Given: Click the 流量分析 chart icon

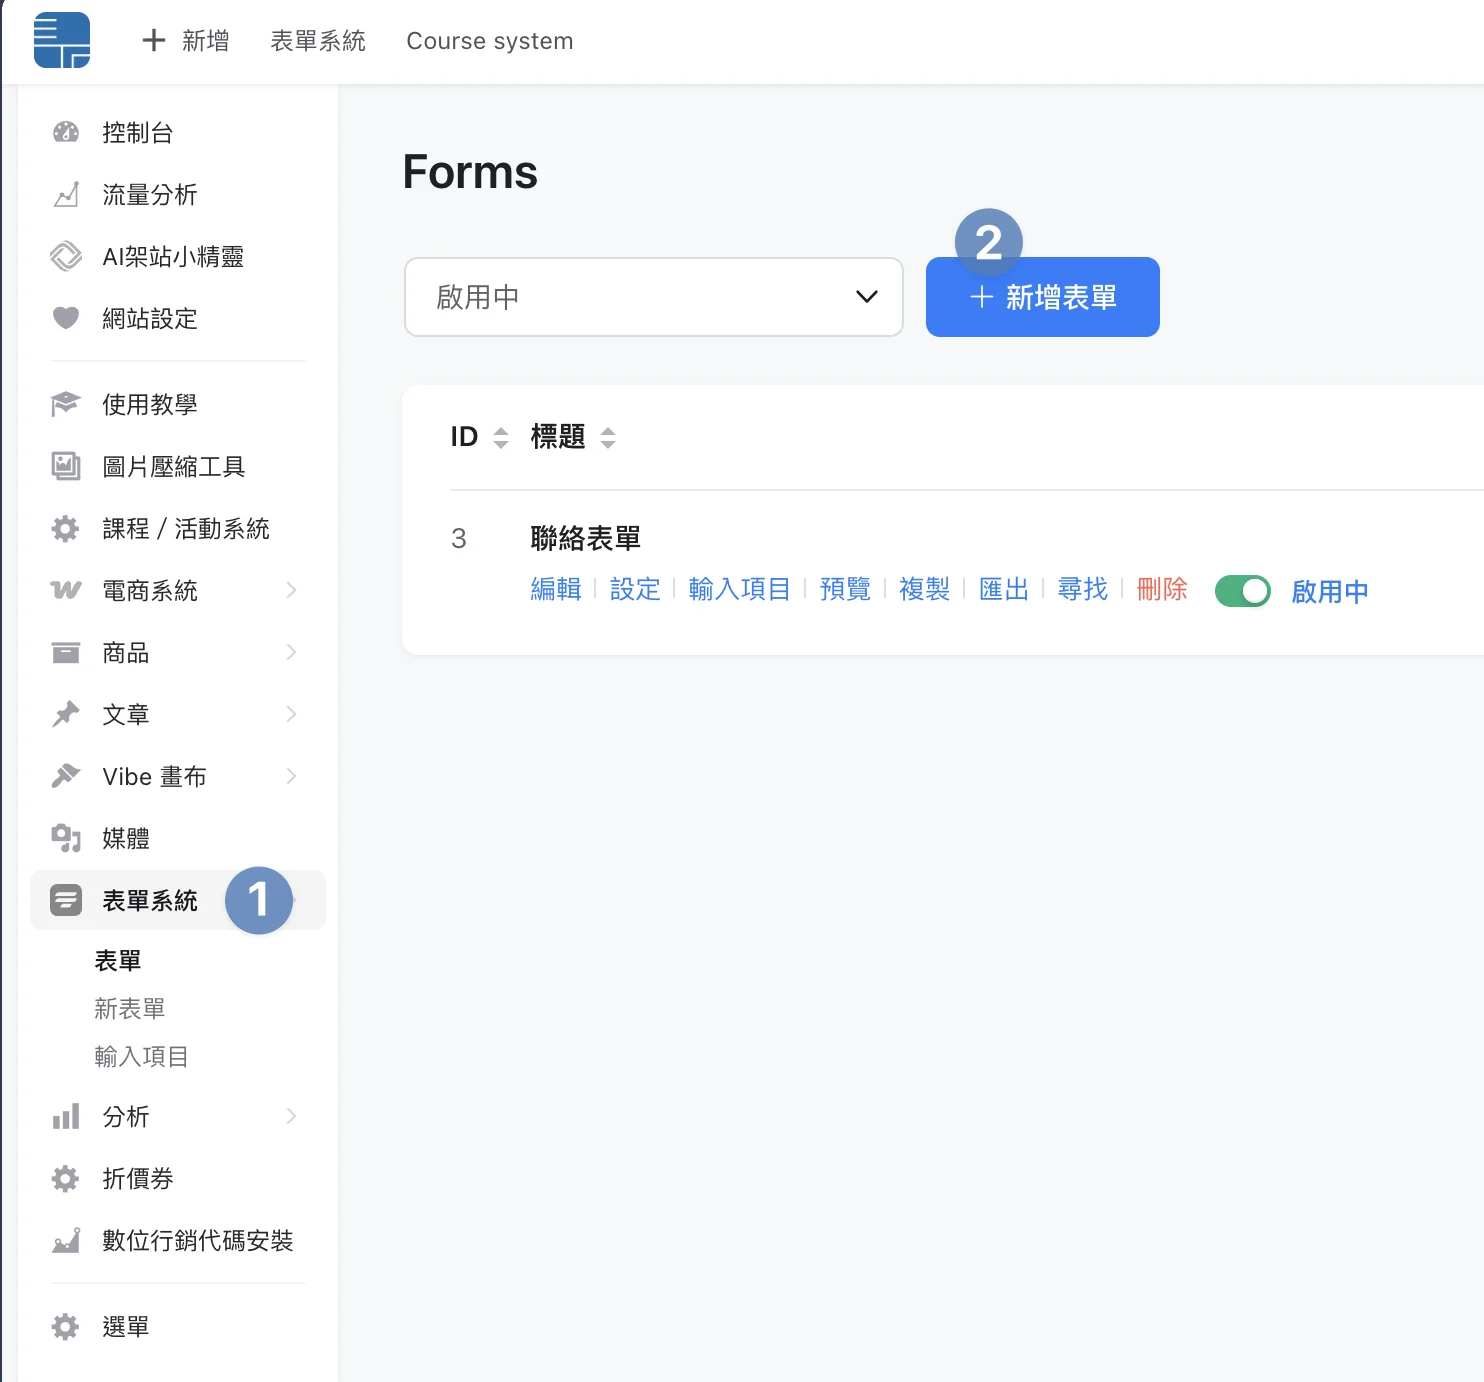Looking at the screenshot, I should pos(66,195).
